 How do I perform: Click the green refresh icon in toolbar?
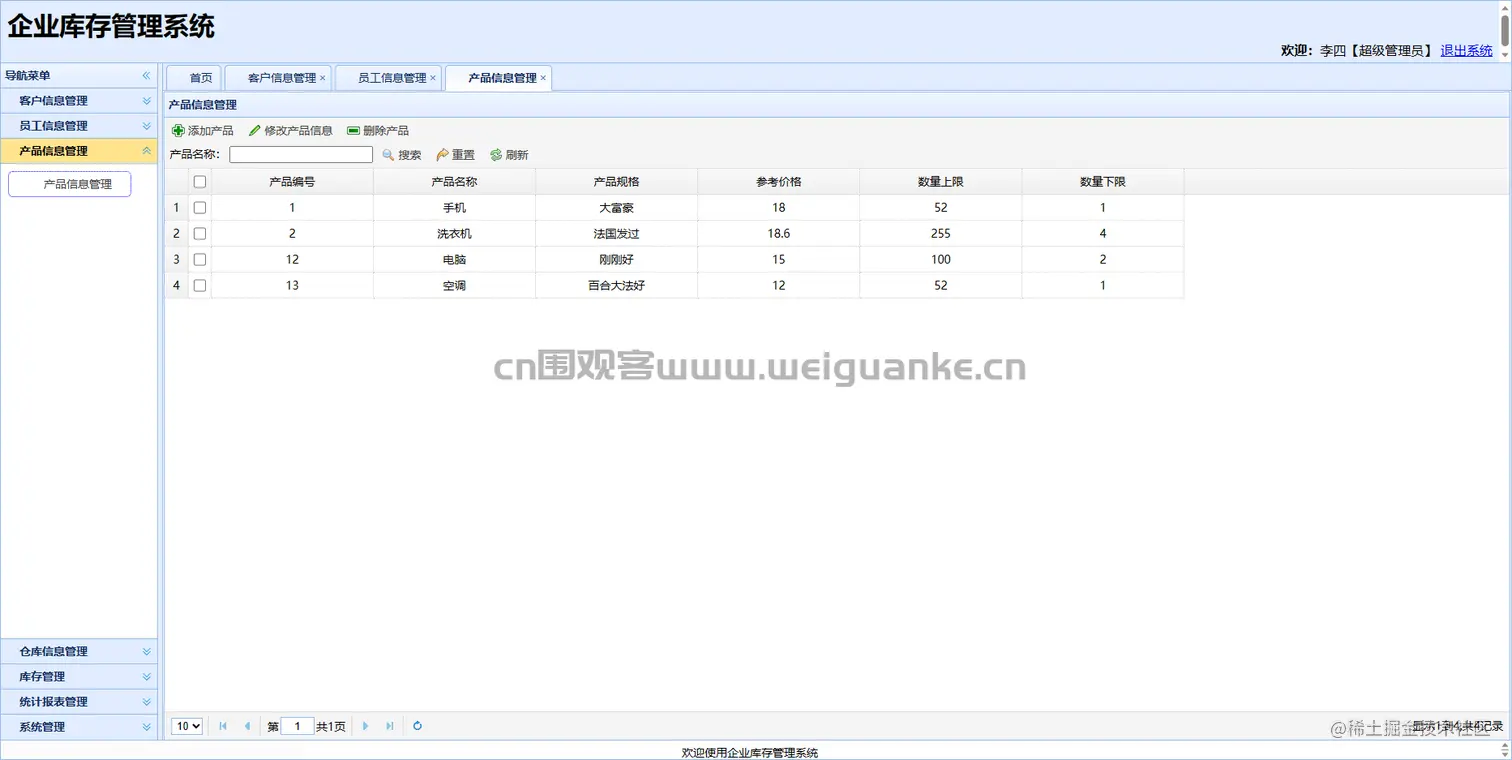pyautogui.click(x=496, y=155)
